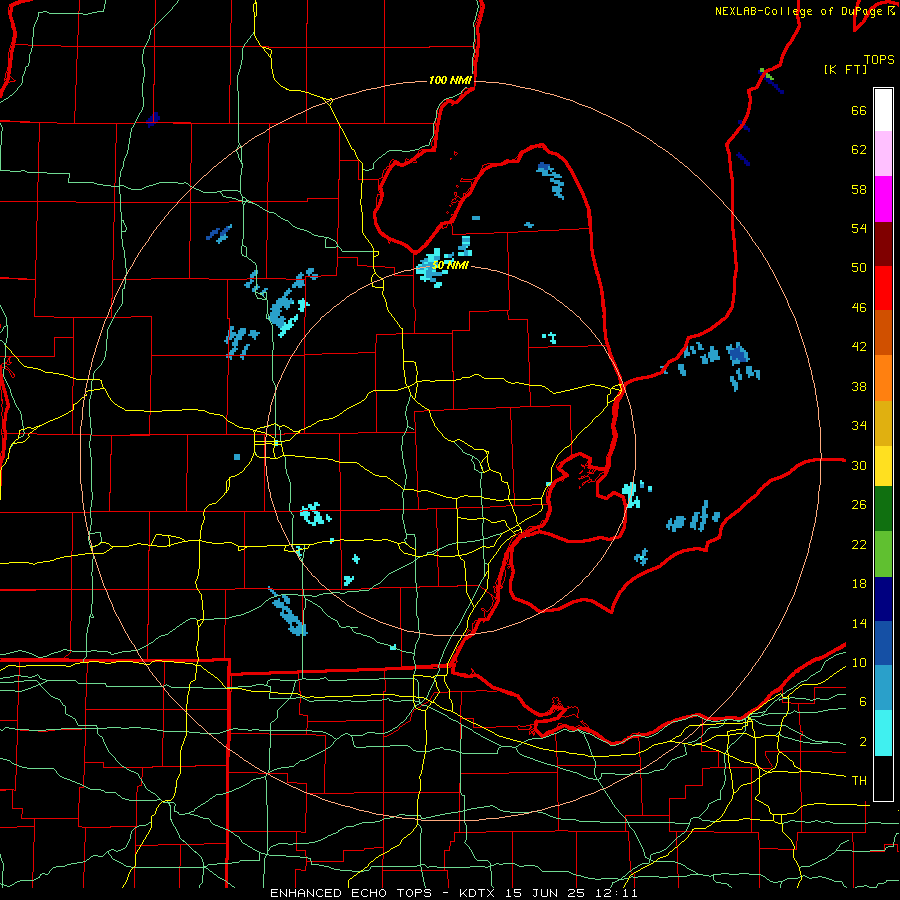Select the "22" legend value
This screenshot has height=900, width=900.
pyautogui.click(x=859, y=544)
